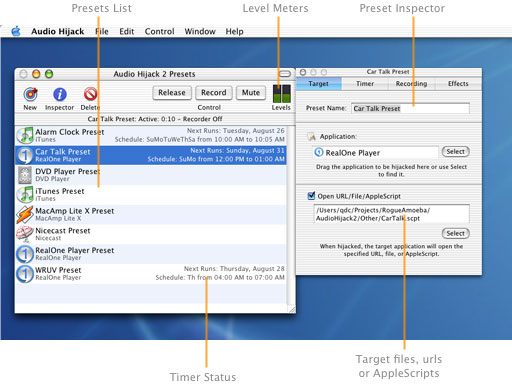The height and width of the screenshot is (391, 512).
Task: Click the iTunes Preset icon
Action: [x=25, y=194]
